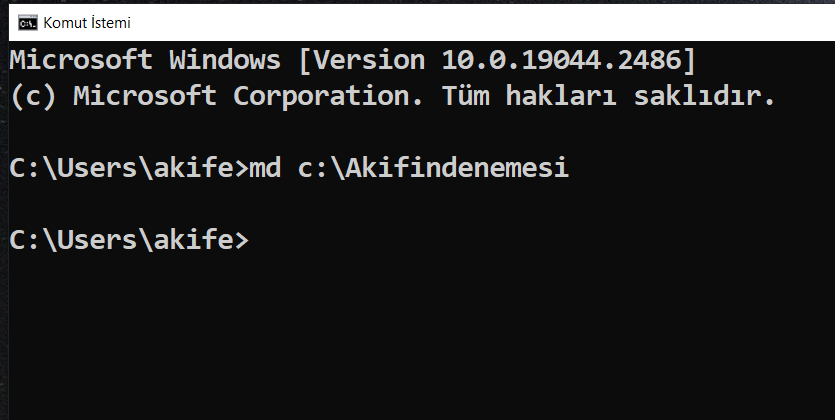Open the Command Prompt system menu icon
The height and width of the screenshot is (420, 835).
pos(28,23)
